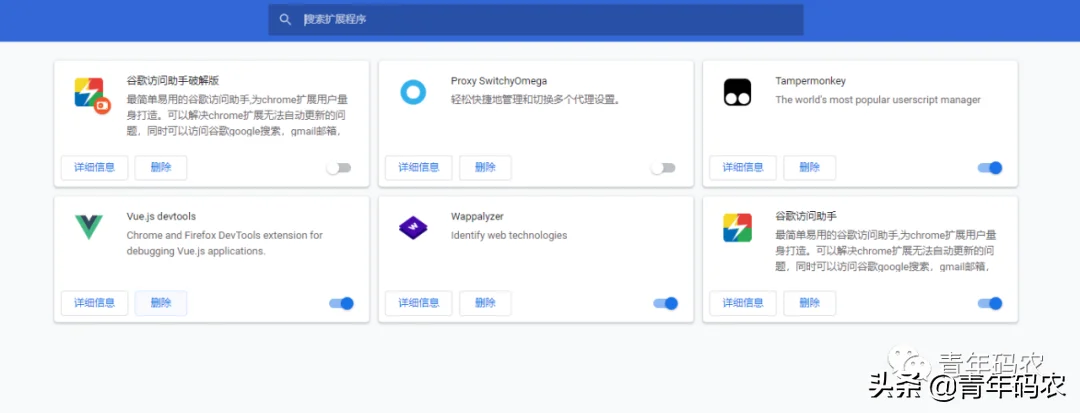The height and width of the screenshot is (413, 1080).
Task: Turn off the 谷歌访问助手 toggle
Action: (x=990, y=304)
